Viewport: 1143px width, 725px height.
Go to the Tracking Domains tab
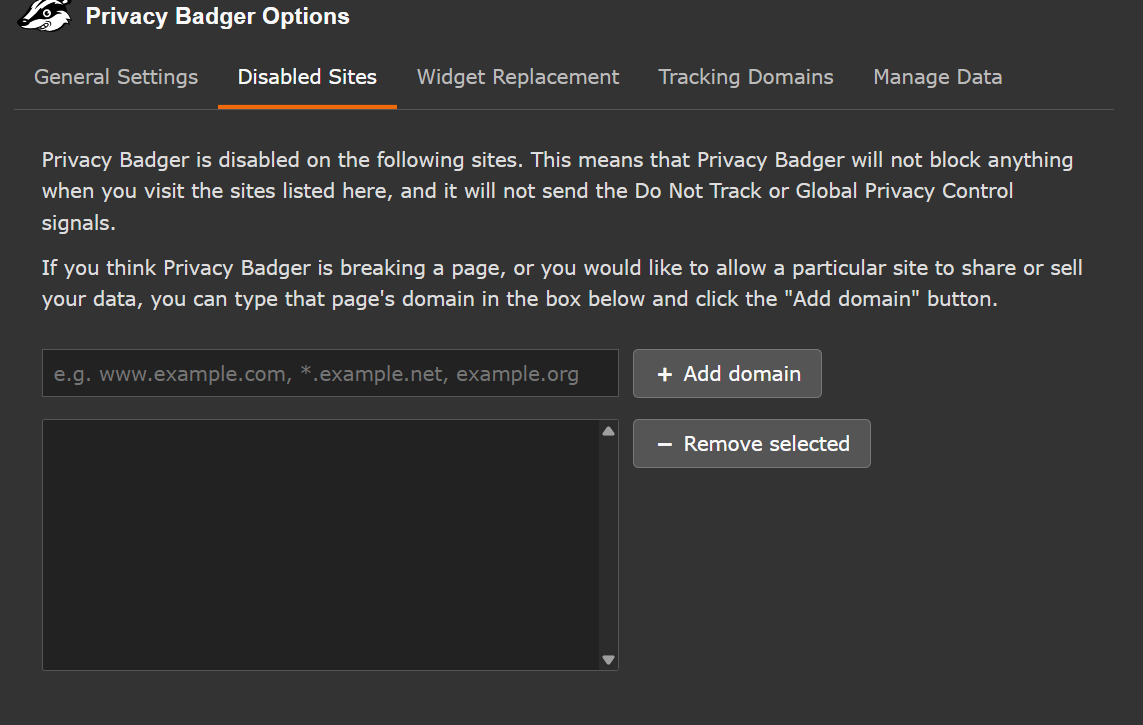746,77
